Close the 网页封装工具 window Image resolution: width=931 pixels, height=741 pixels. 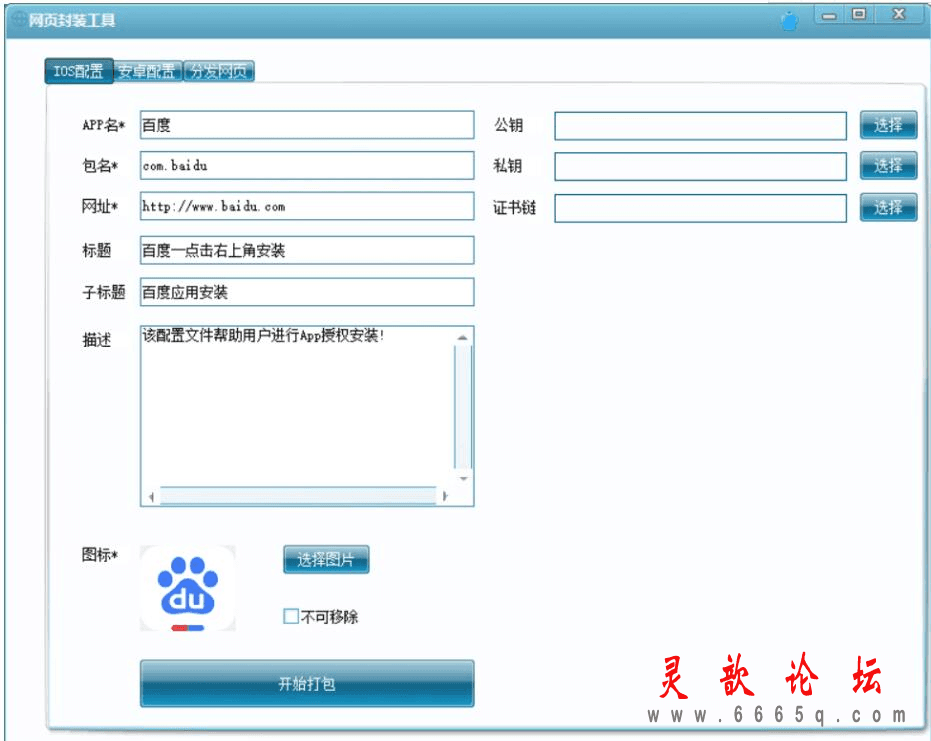[x=899, y=14]
